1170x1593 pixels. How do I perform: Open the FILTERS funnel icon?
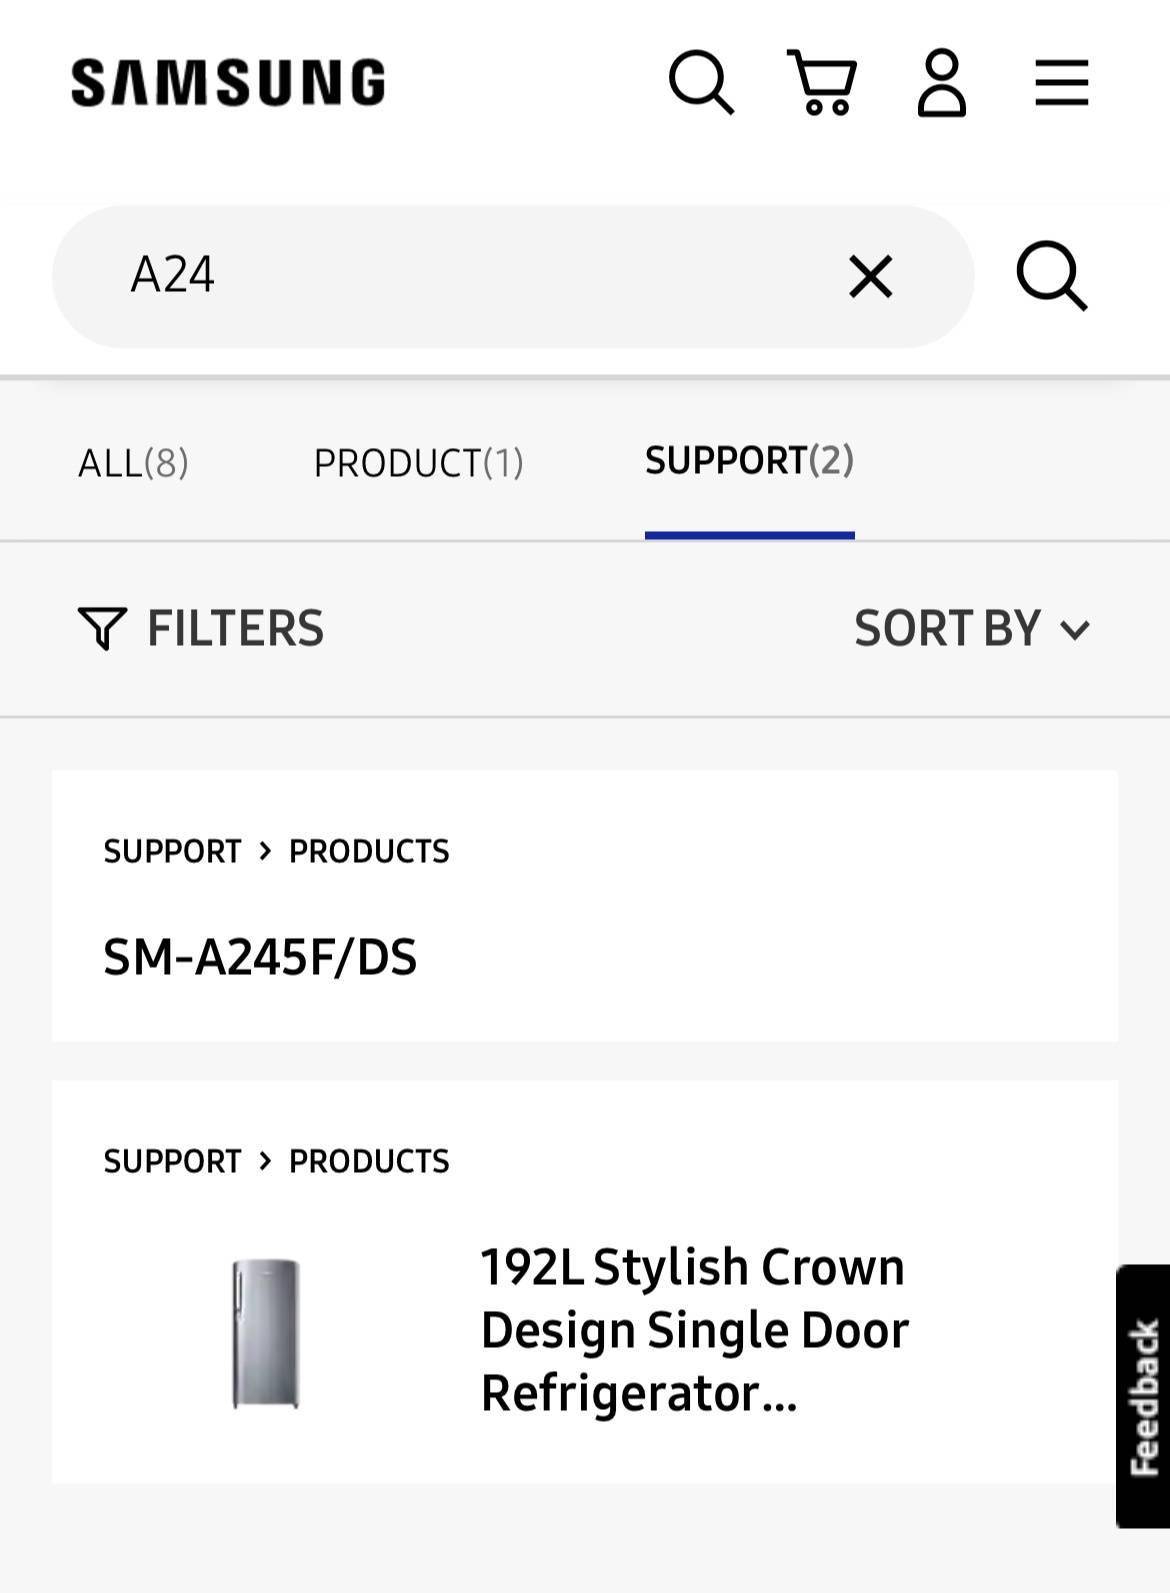(x=102, y=628)
